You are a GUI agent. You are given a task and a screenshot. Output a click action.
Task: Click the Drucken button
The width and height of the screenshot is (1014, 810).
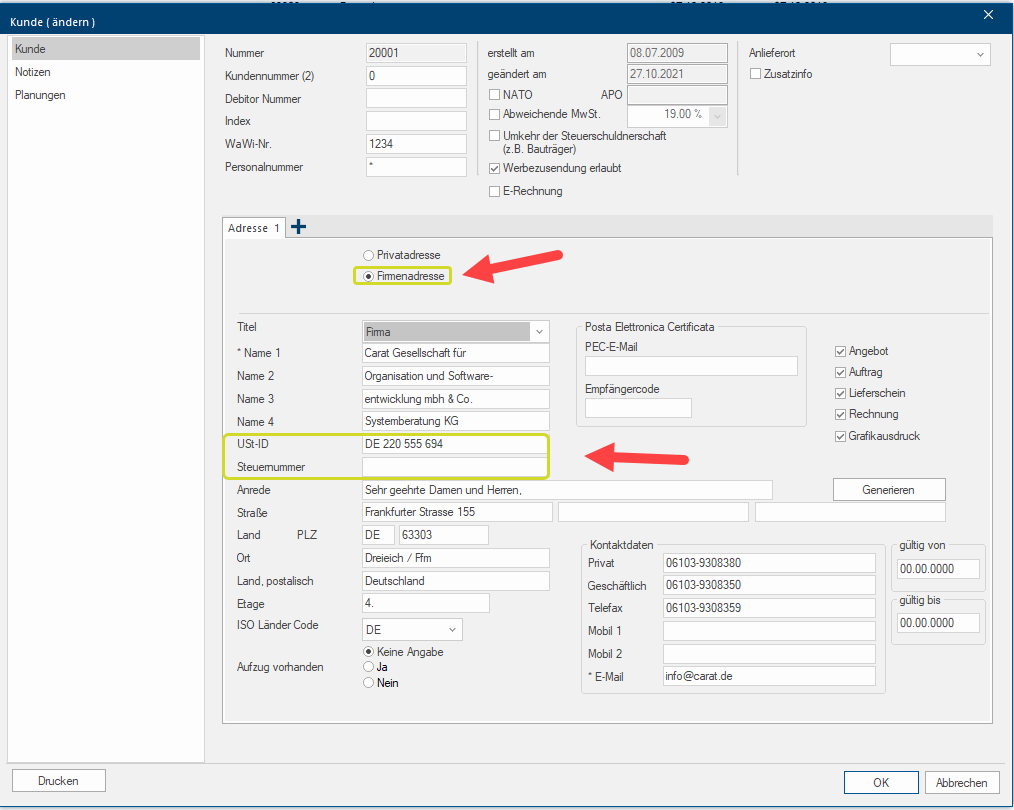click(x=58, y=781)
